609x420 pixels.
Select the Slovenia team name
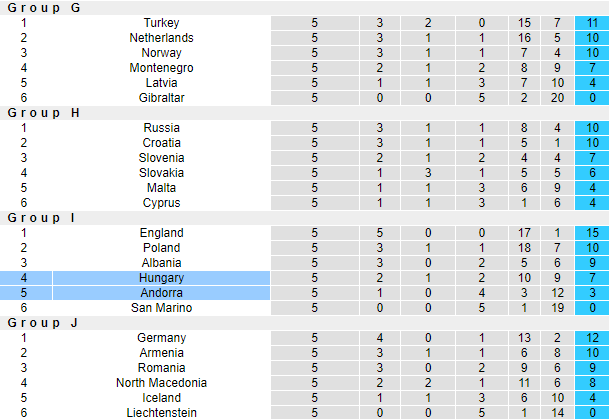[161, 158]
